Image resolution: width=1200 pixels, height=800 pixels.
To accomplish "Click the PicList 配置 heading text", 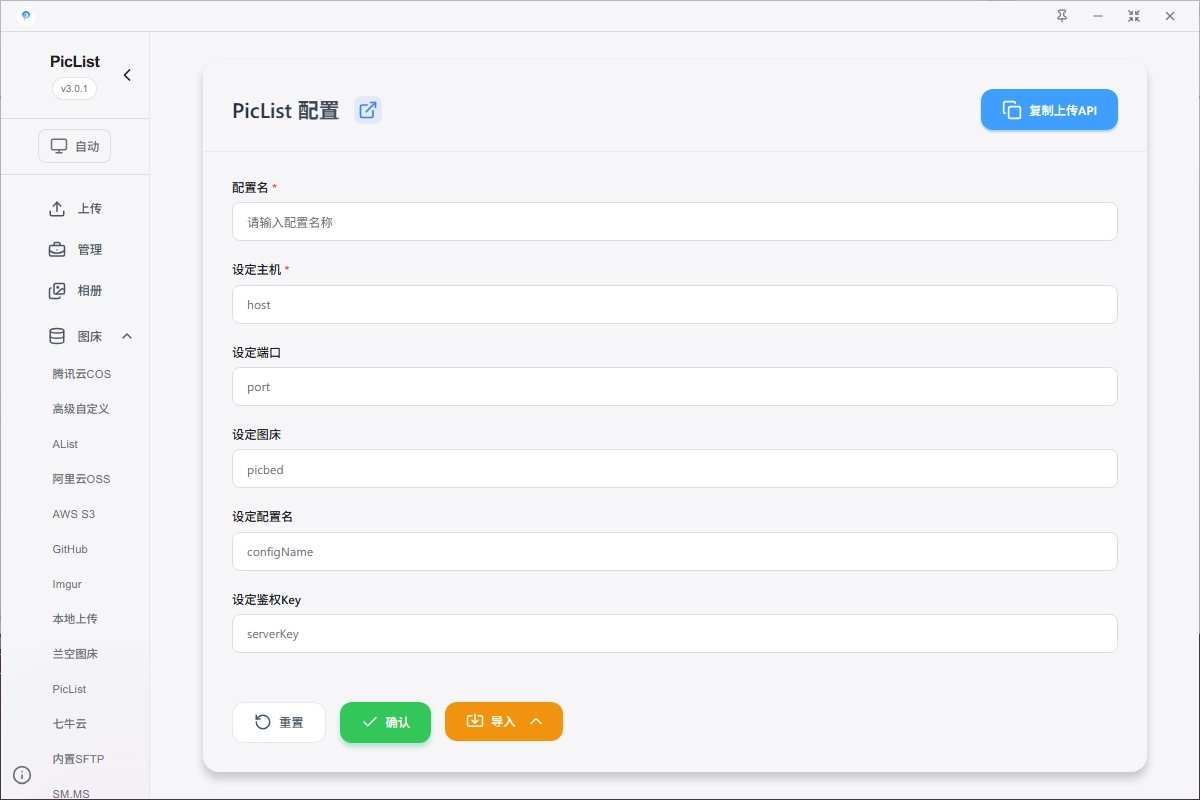I will click(286, 111).
